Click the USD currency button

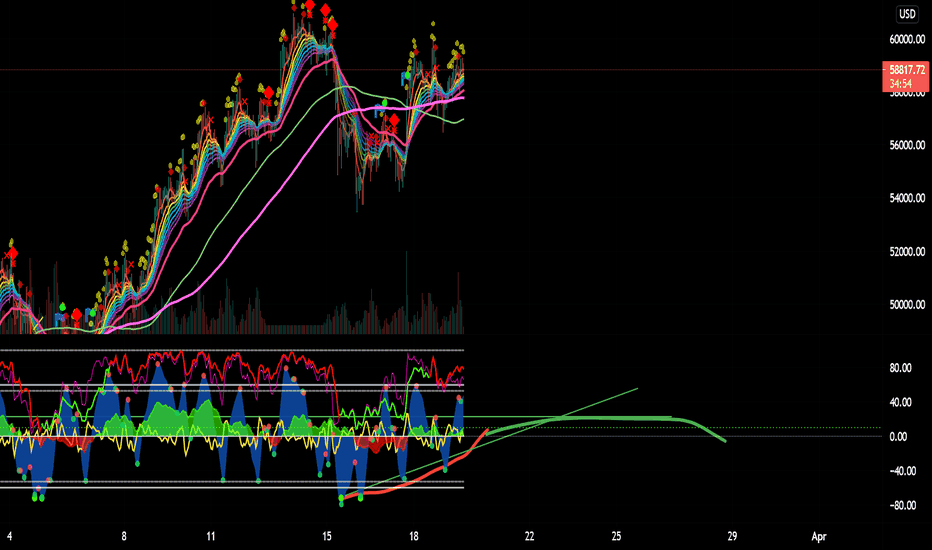click(907, 14)
